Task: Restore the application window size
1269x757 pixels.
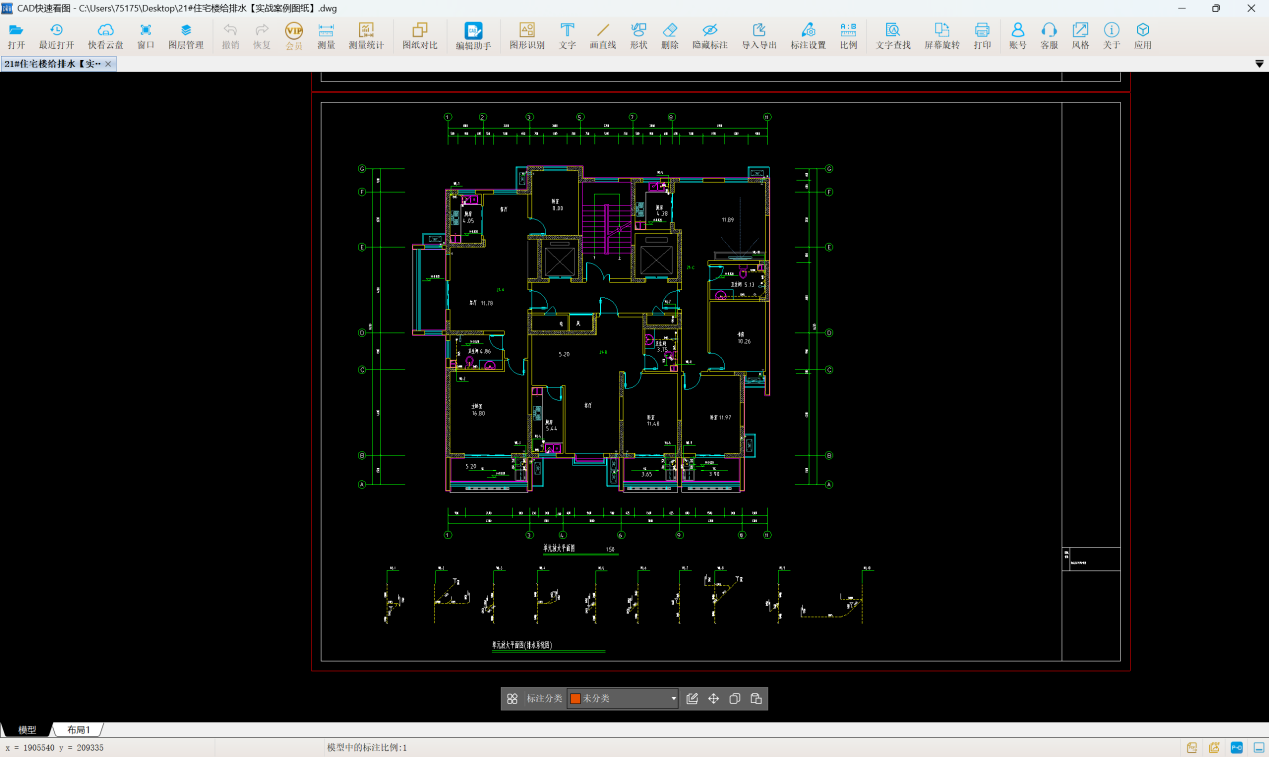Action: point(1216,8)
